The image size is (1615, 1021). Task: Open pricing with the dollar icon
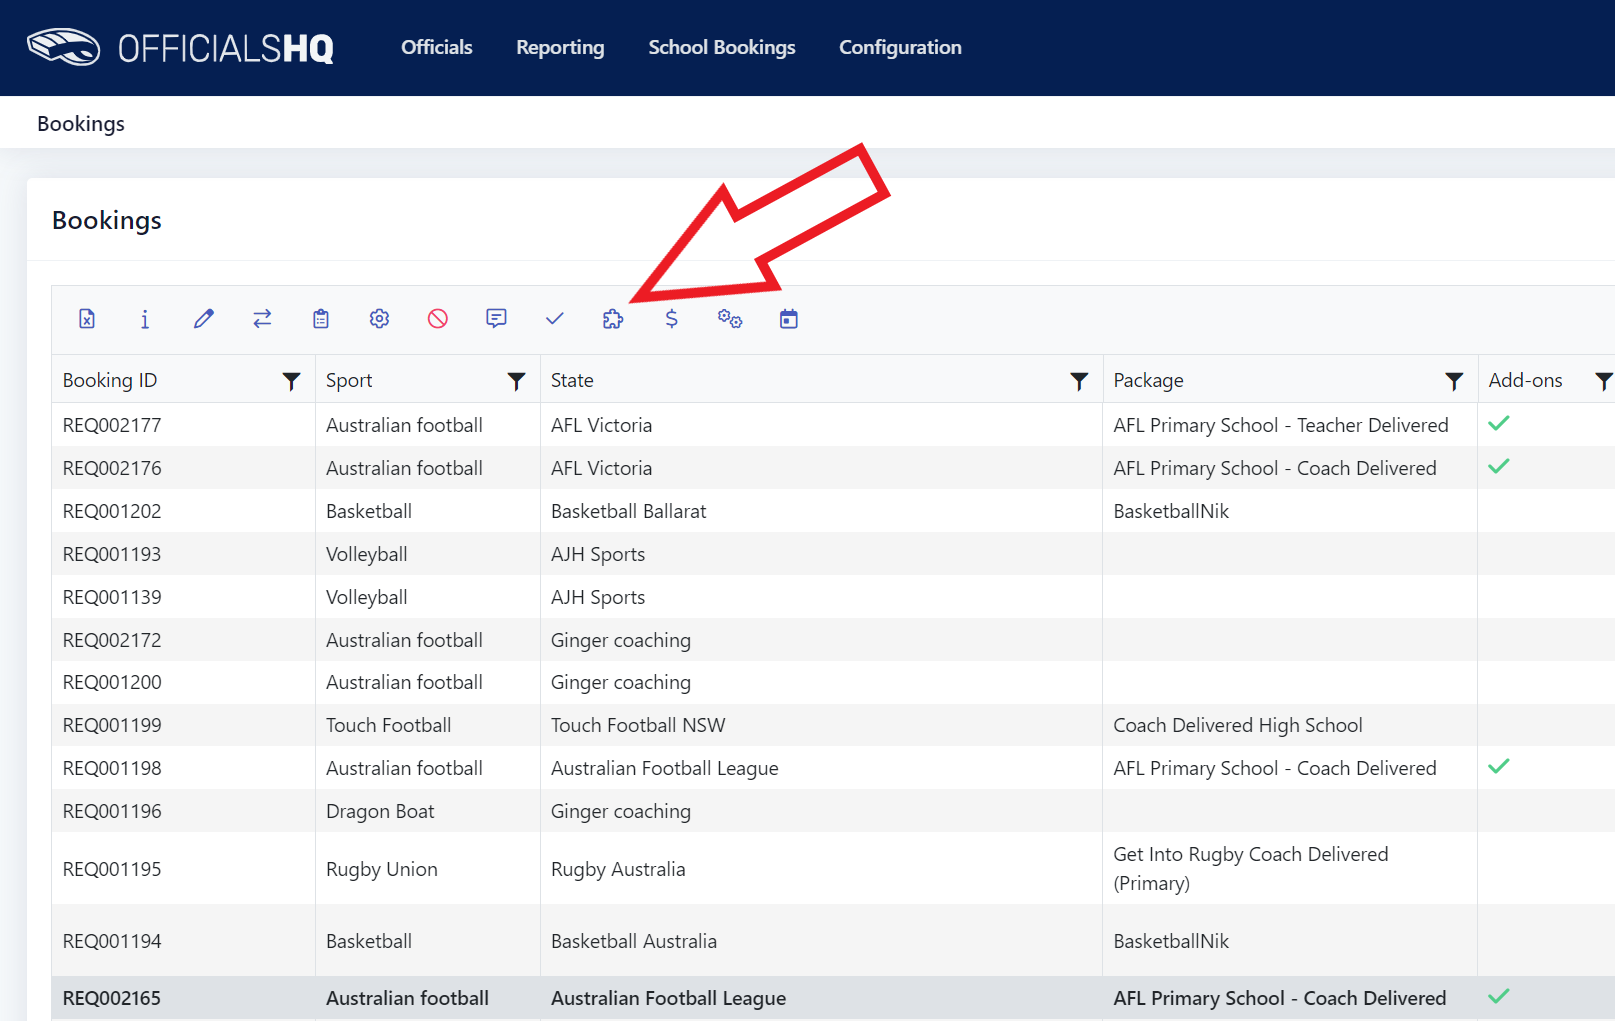671,319
